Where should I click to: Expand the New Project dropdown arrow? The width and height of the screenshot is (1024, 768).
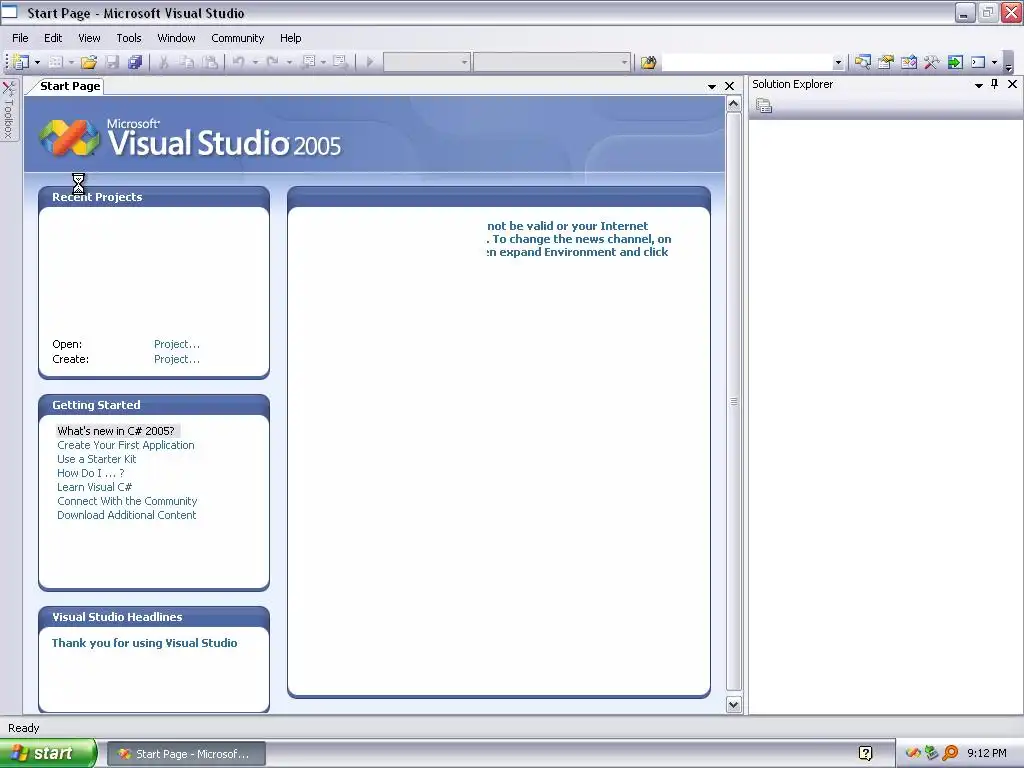coord(37,62)
